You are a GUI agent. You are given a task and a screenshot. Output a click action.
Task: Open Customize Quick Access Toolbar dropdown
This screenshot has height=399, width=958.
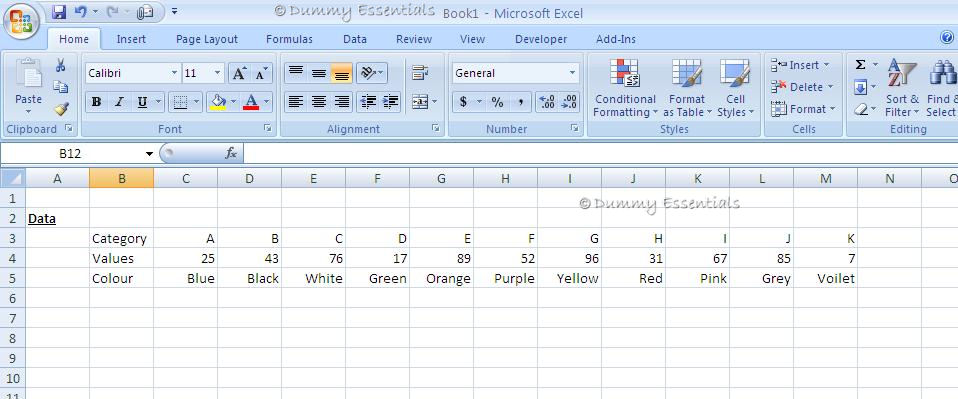pyautogui.click(x=175, y=12)
